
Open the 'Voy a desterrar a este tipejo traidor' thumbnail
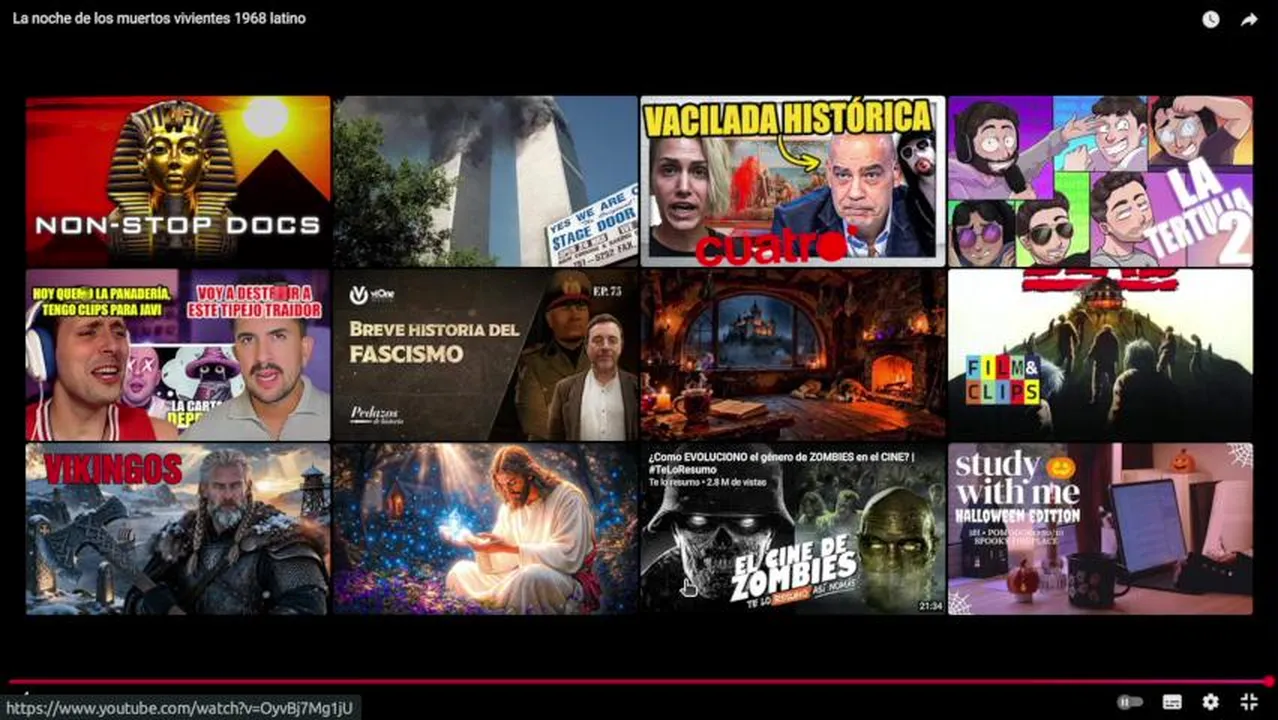click(x=178, y=355)
